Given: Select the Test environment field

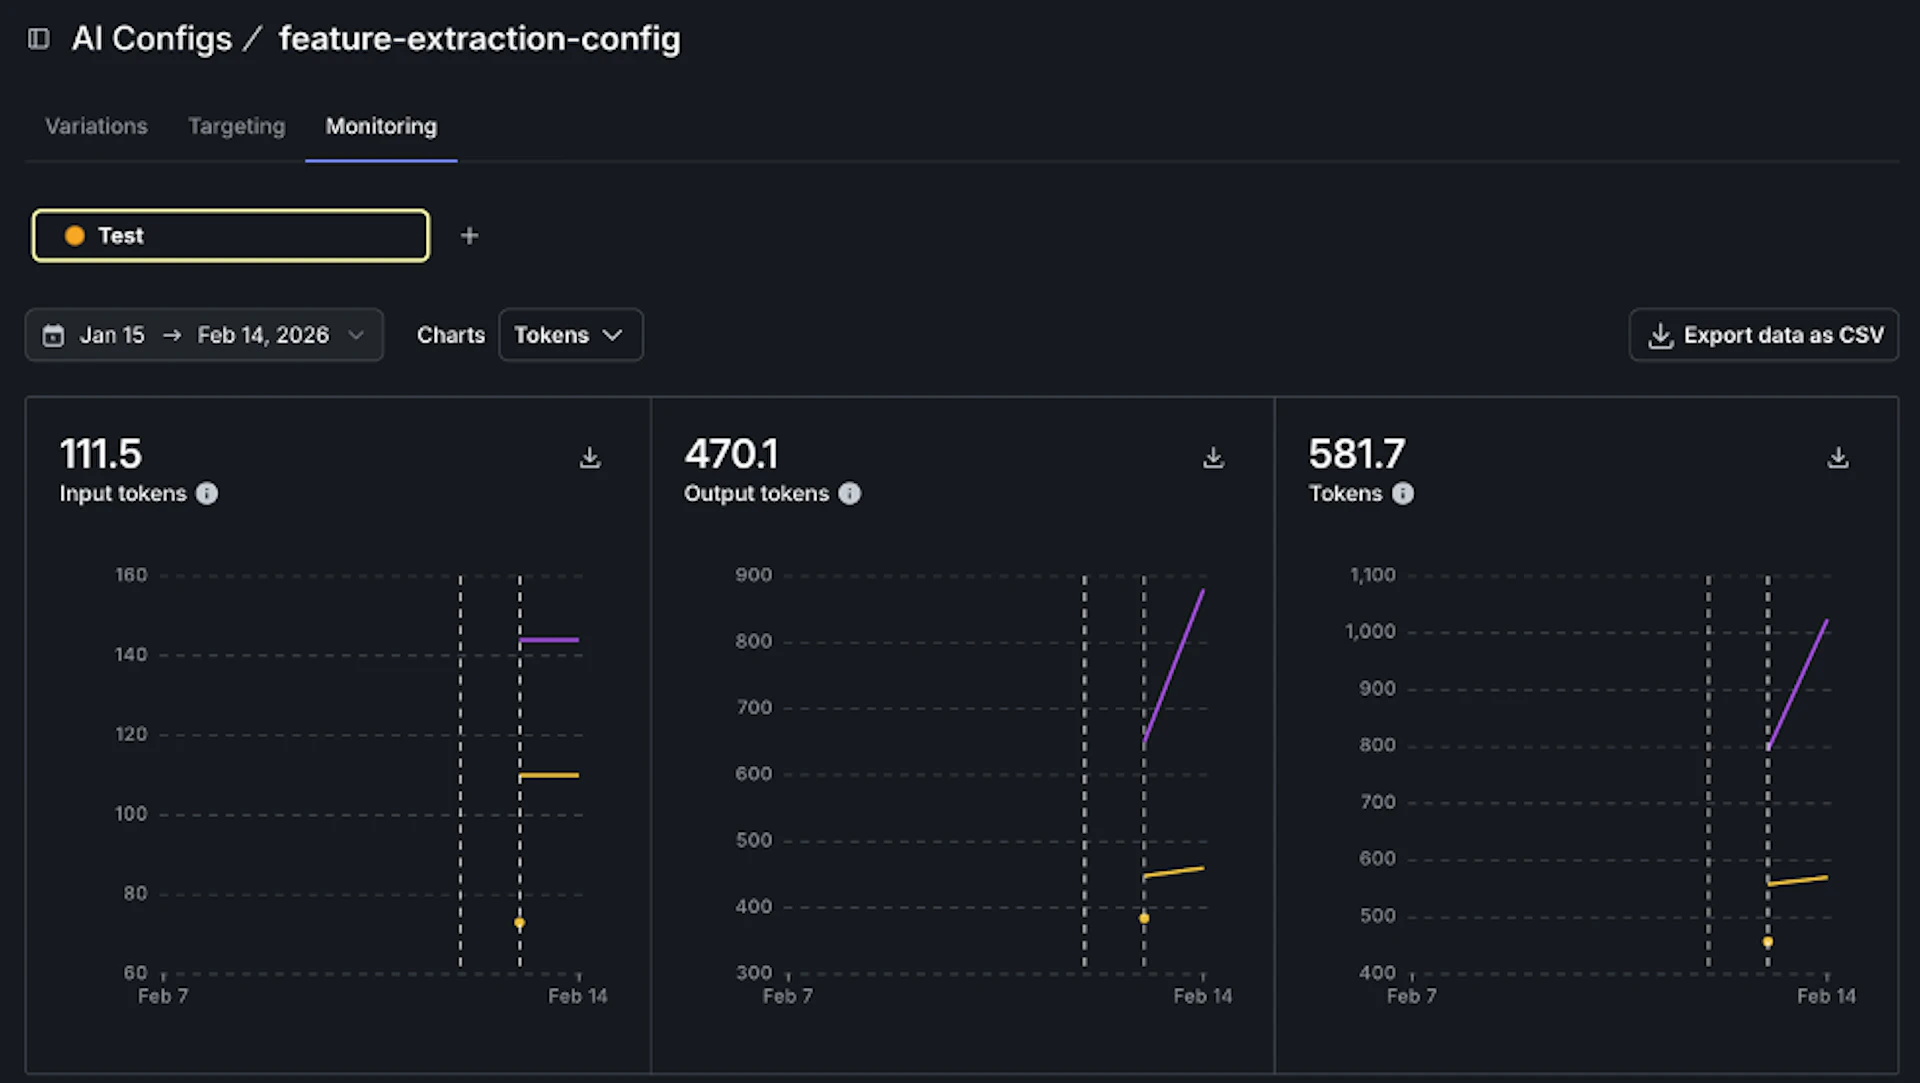Looking at the screenshot, I should tap(231, 236).
